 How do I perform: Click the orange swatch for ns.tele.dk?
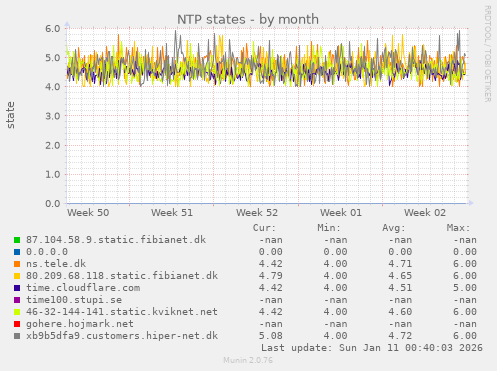click(x=17, y=264)
